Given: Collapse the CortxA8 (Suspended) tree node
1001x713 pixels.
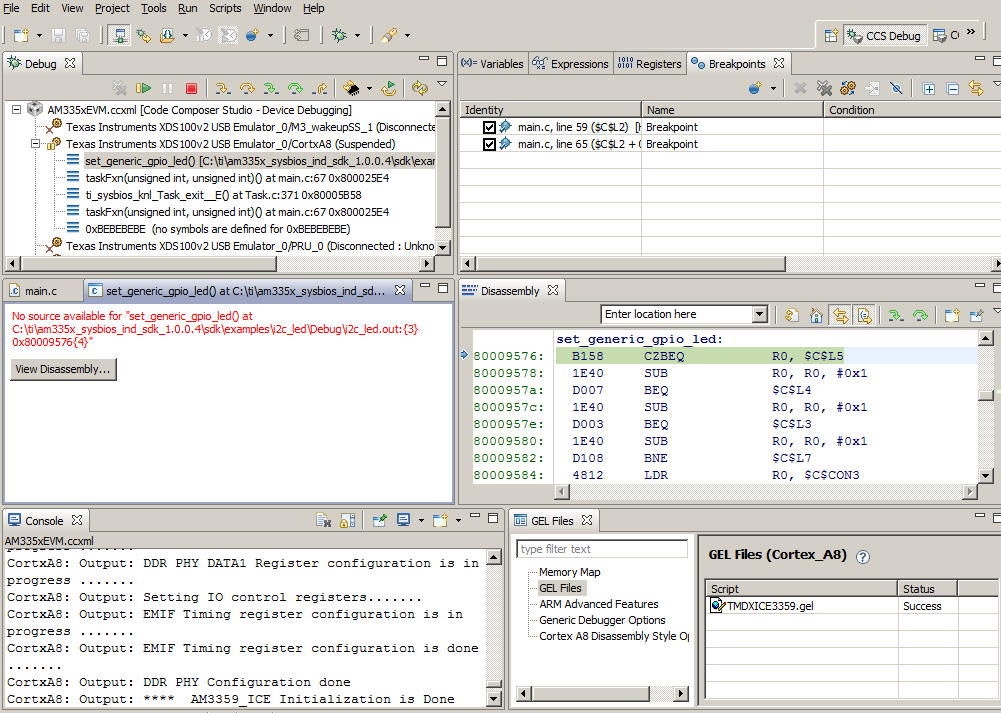Looking at the screenshot, I should point(34,144).
